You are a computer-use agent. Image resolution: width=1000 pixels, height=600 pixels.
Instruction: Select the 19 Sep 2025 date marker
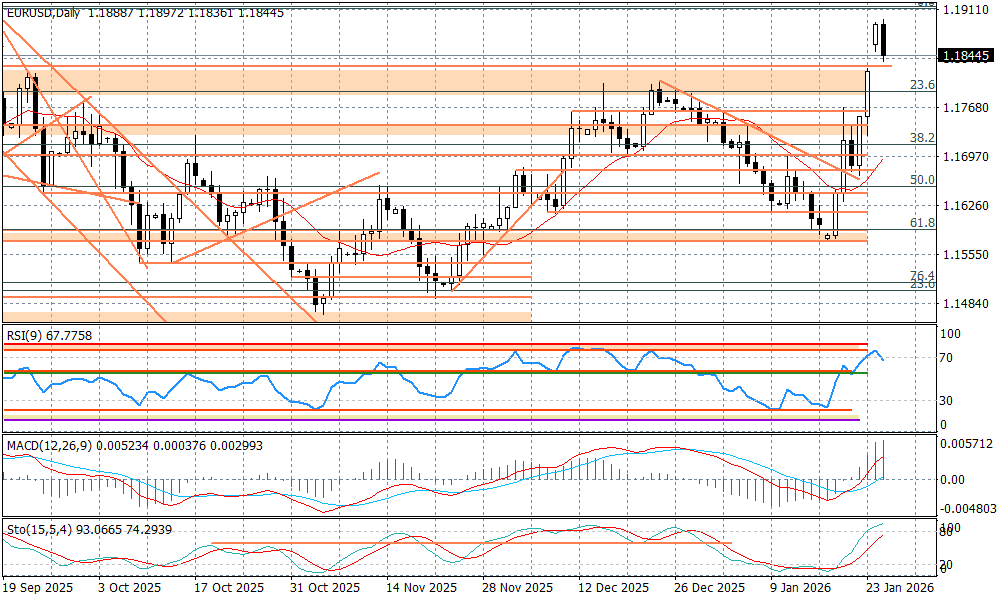point(38,589)
